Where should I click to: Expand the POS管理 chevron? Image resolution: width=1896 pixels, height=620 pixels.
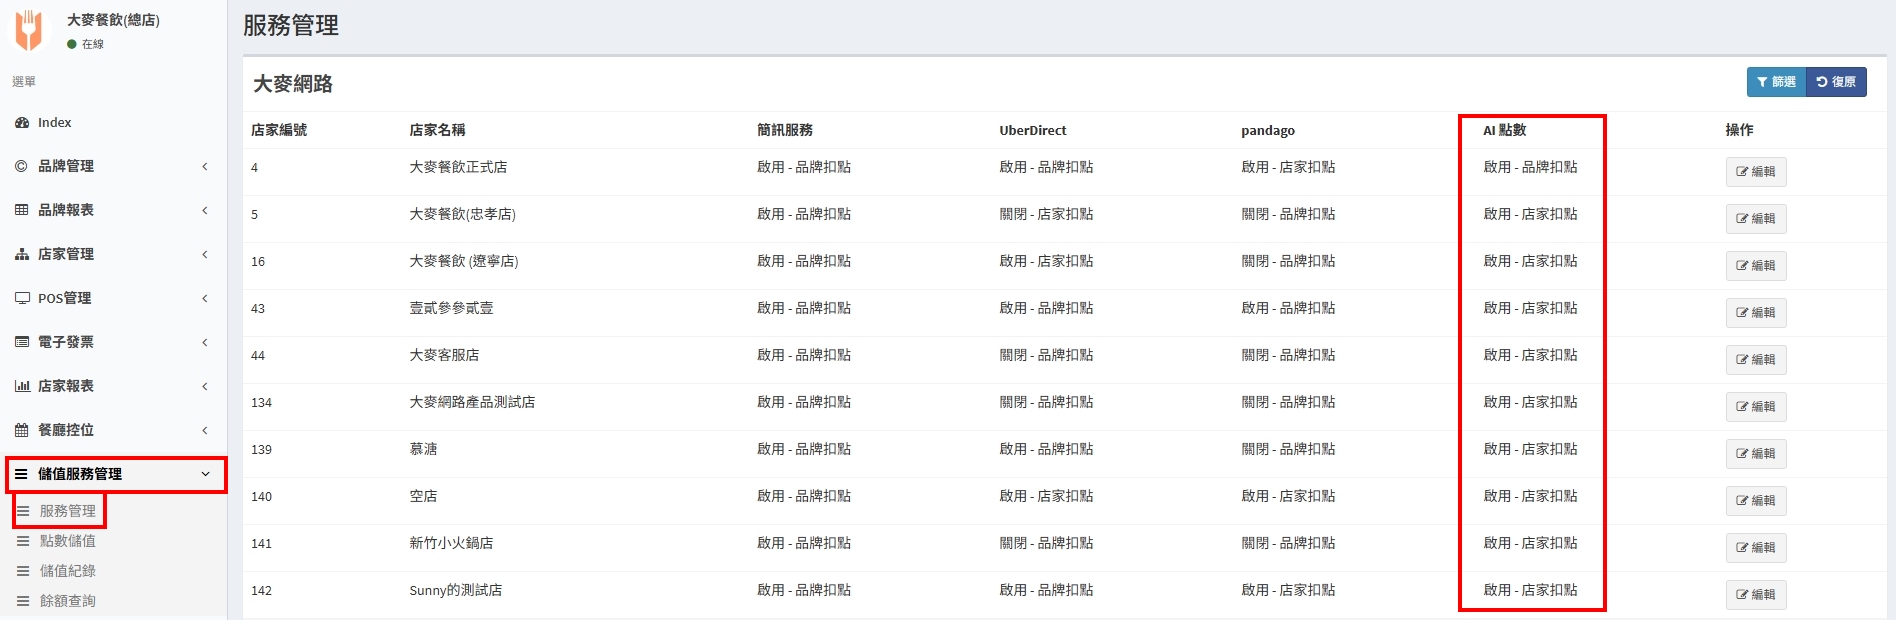tap(205, 298)
